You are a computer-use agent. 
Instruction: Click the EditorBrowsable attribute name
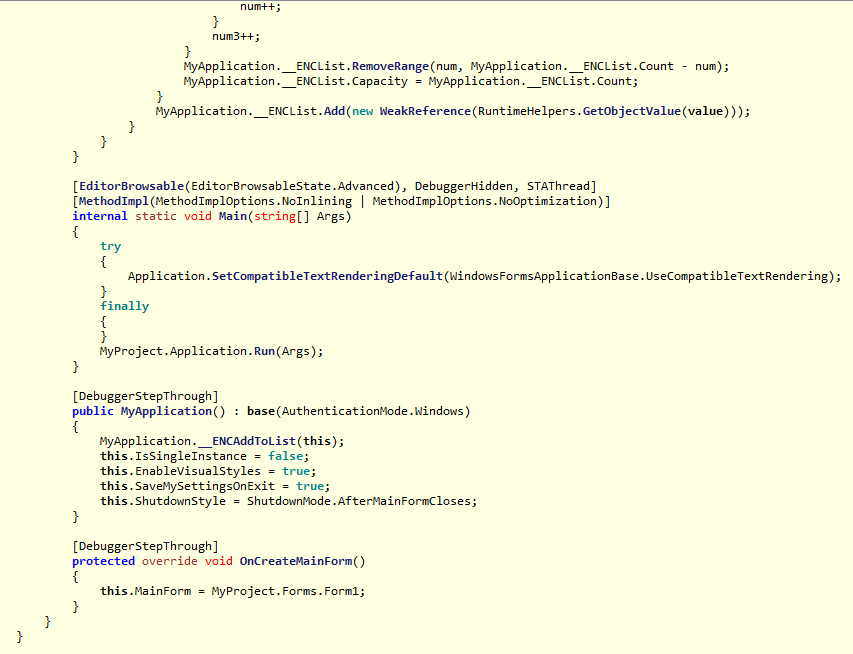[131, 187]
